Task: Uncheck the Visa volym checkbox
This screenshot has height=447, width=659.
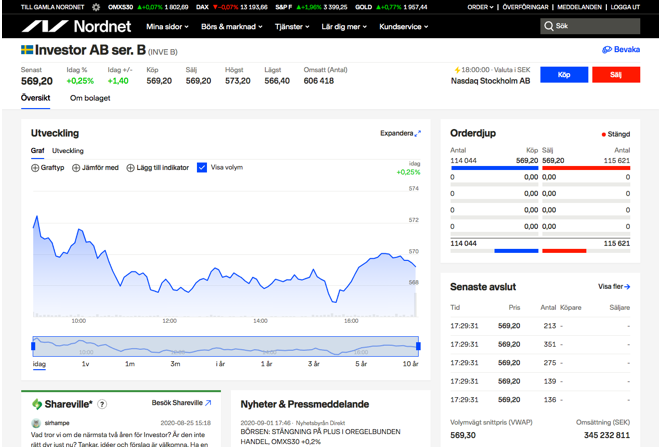Action: (202, 168)
